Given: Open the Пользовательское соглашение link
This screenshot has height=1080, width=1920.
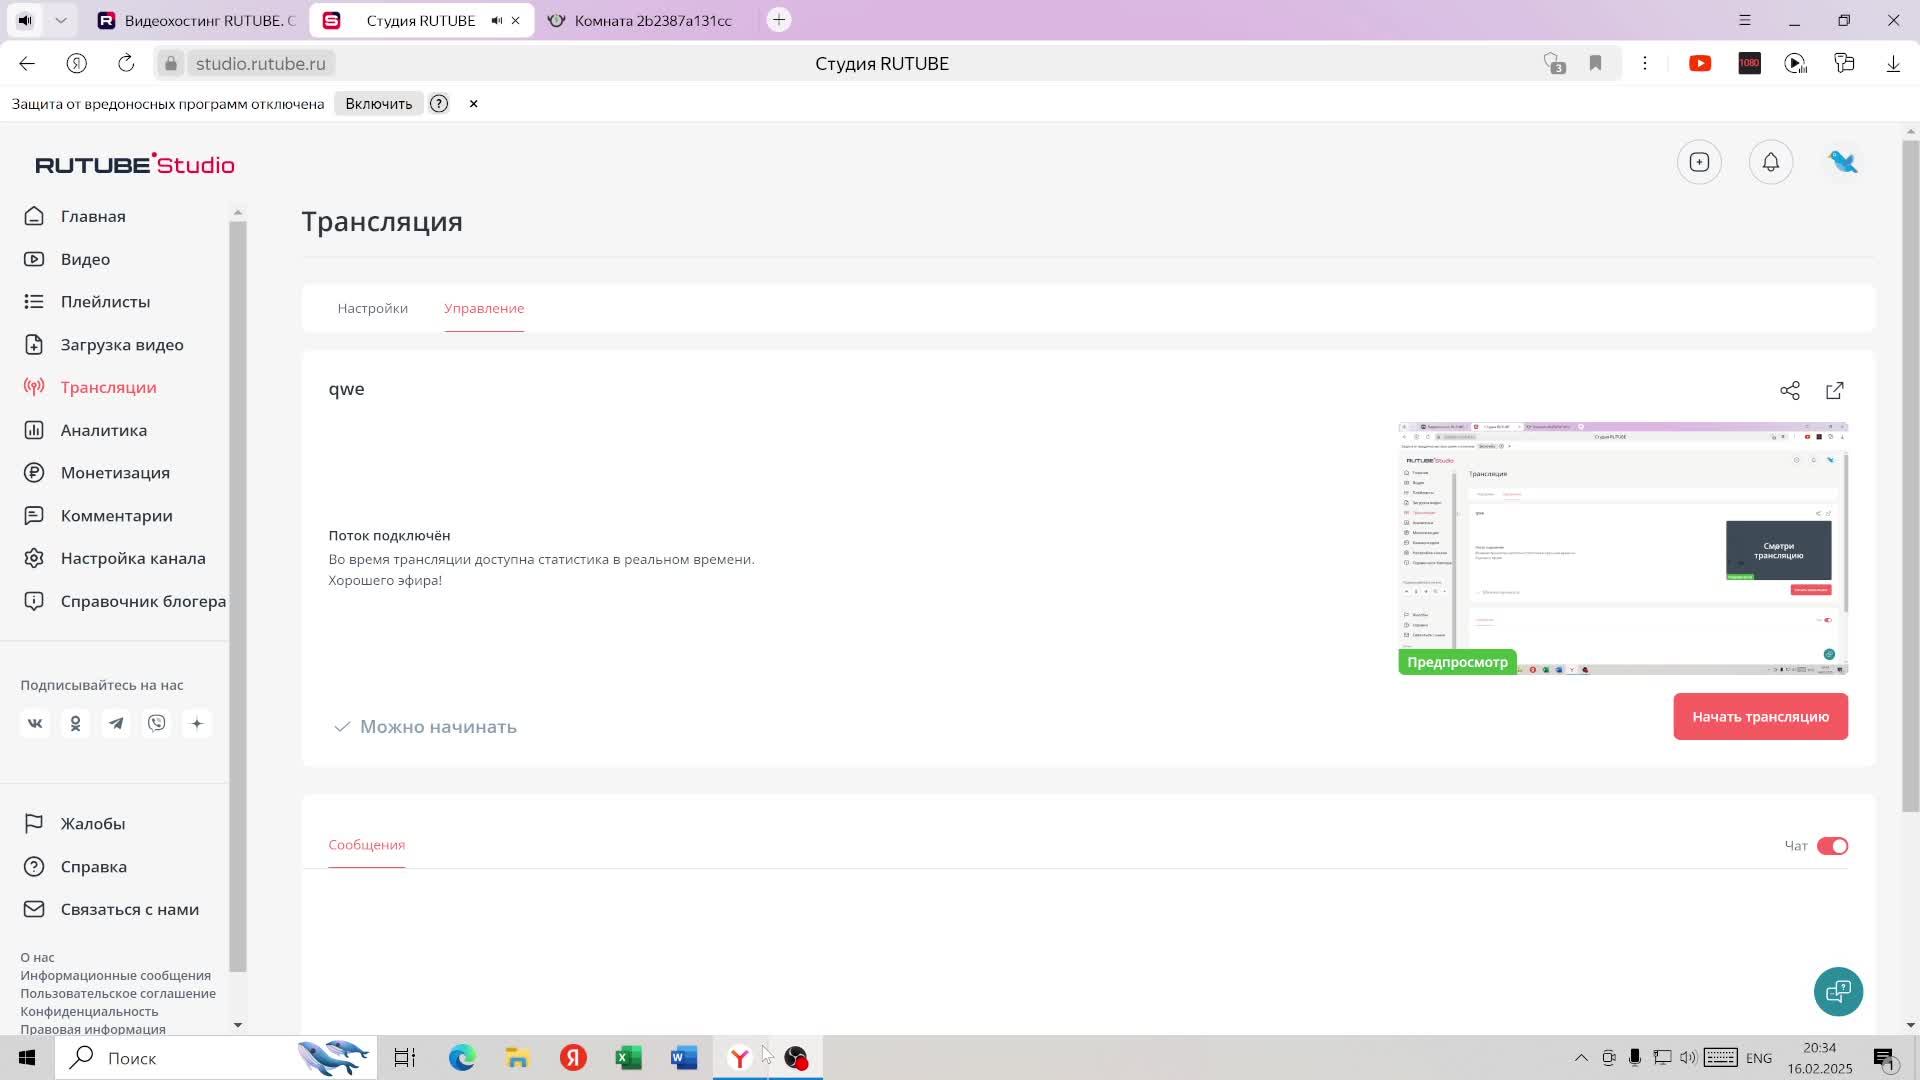Looking at the screenshot, I should point(118,994).
